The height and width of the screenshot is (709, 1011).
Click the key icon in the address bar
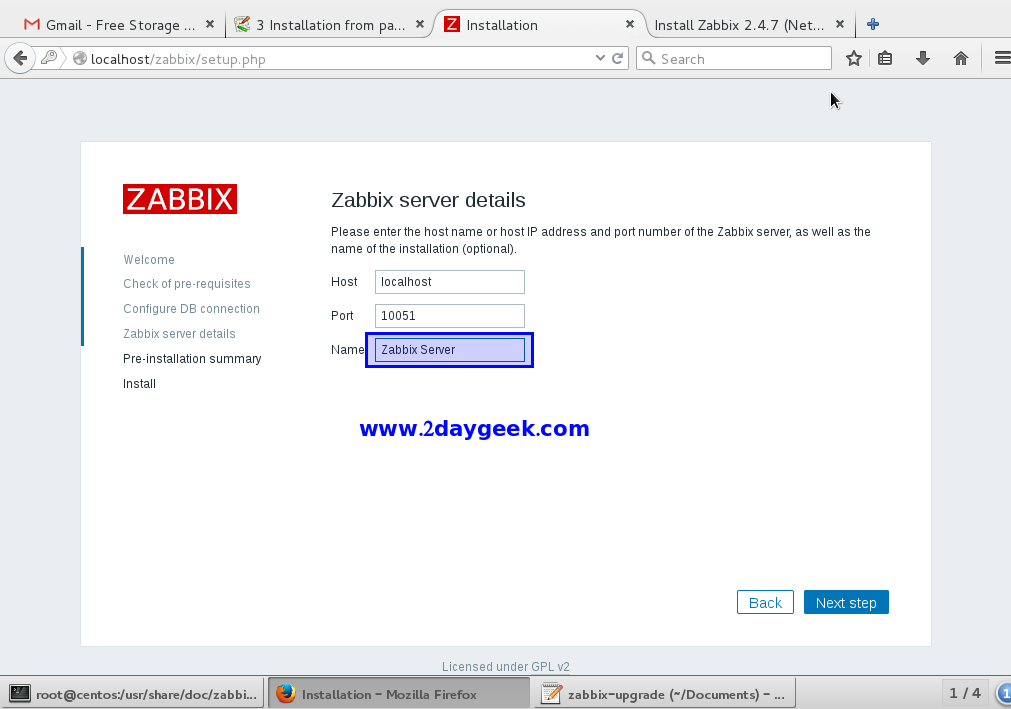48,58
